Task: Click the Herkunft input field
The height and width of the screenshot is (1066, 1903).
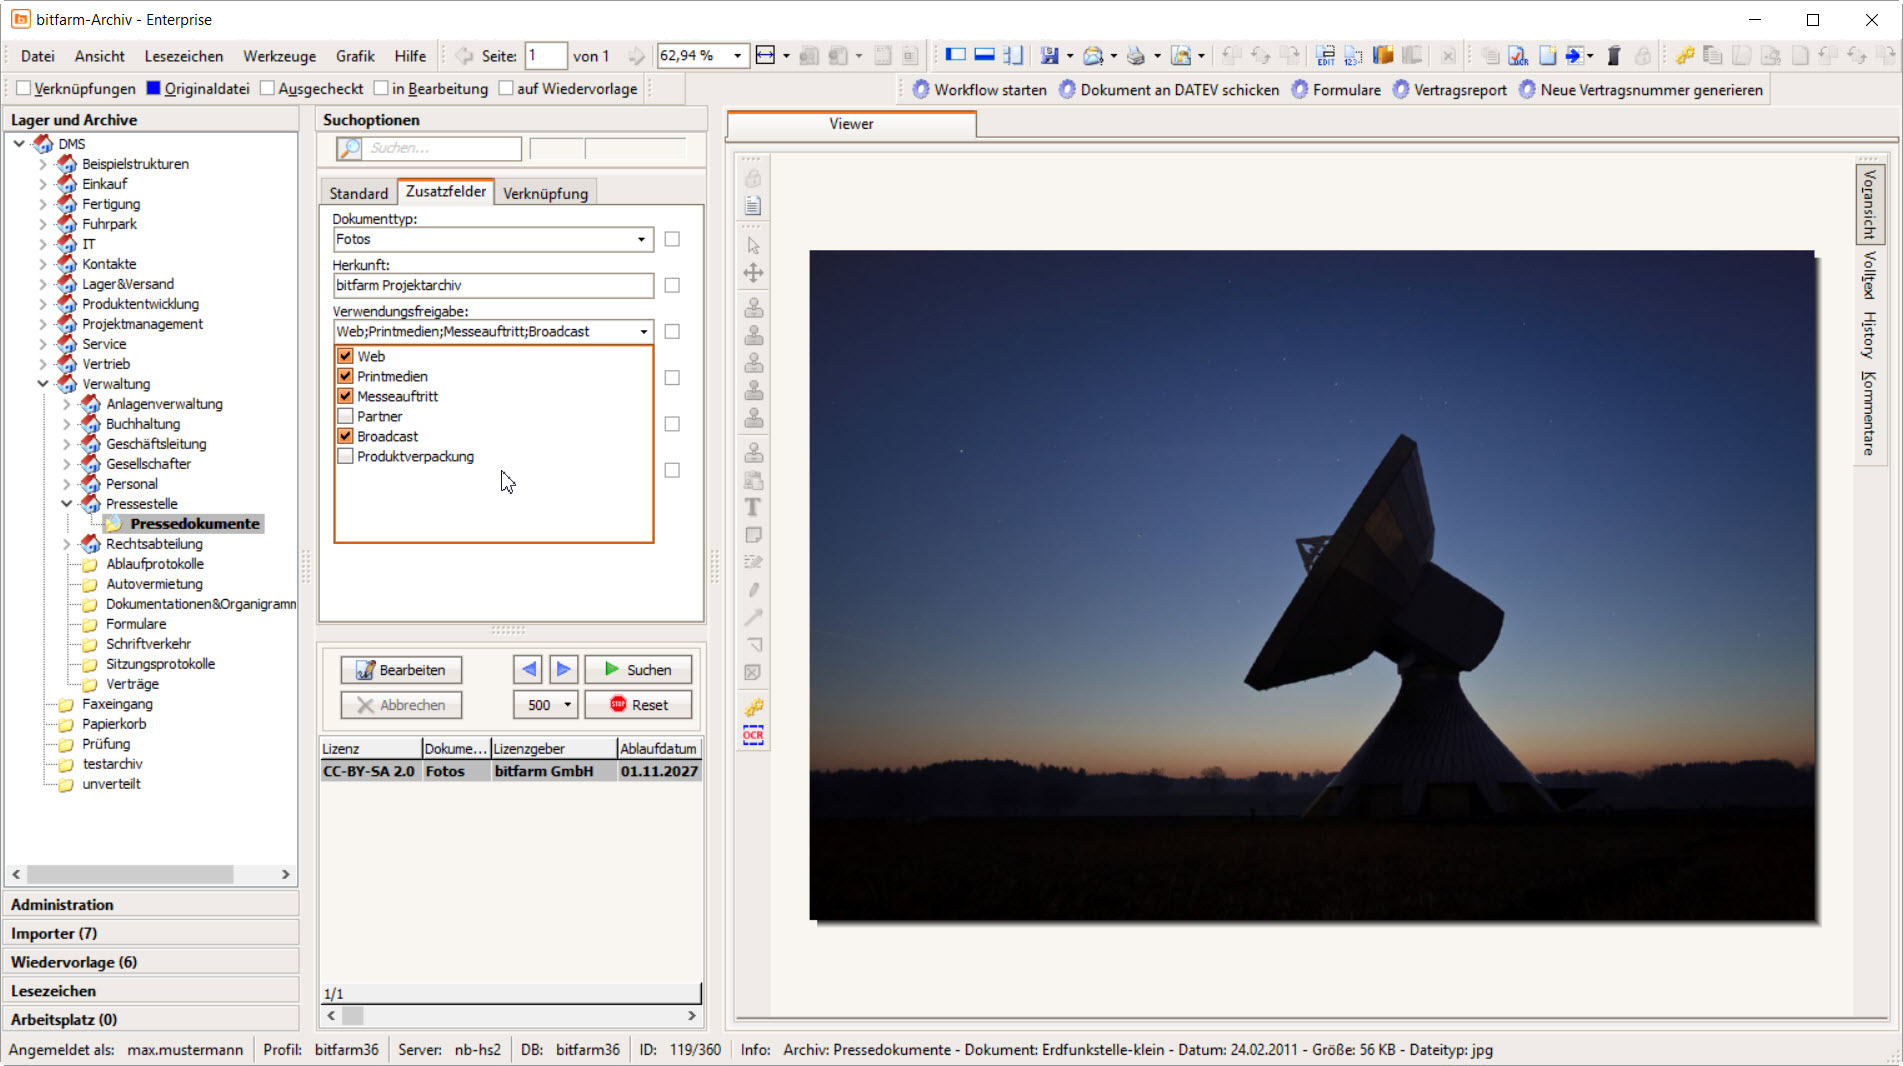Action: coord(493,285)
